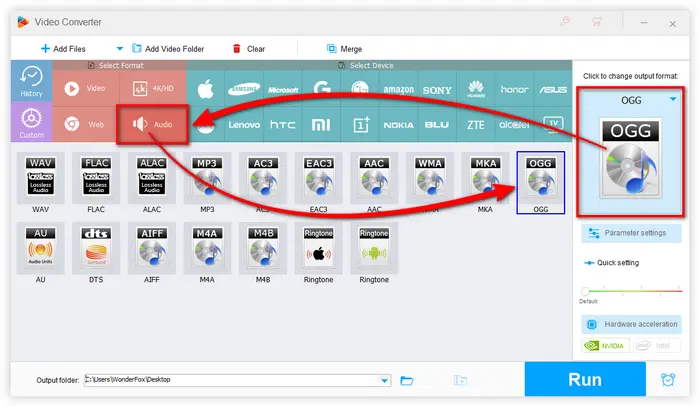Pick the ALAC lossless format
The width and height of the screenshot is (700, 407).
[x=152, y=178]
